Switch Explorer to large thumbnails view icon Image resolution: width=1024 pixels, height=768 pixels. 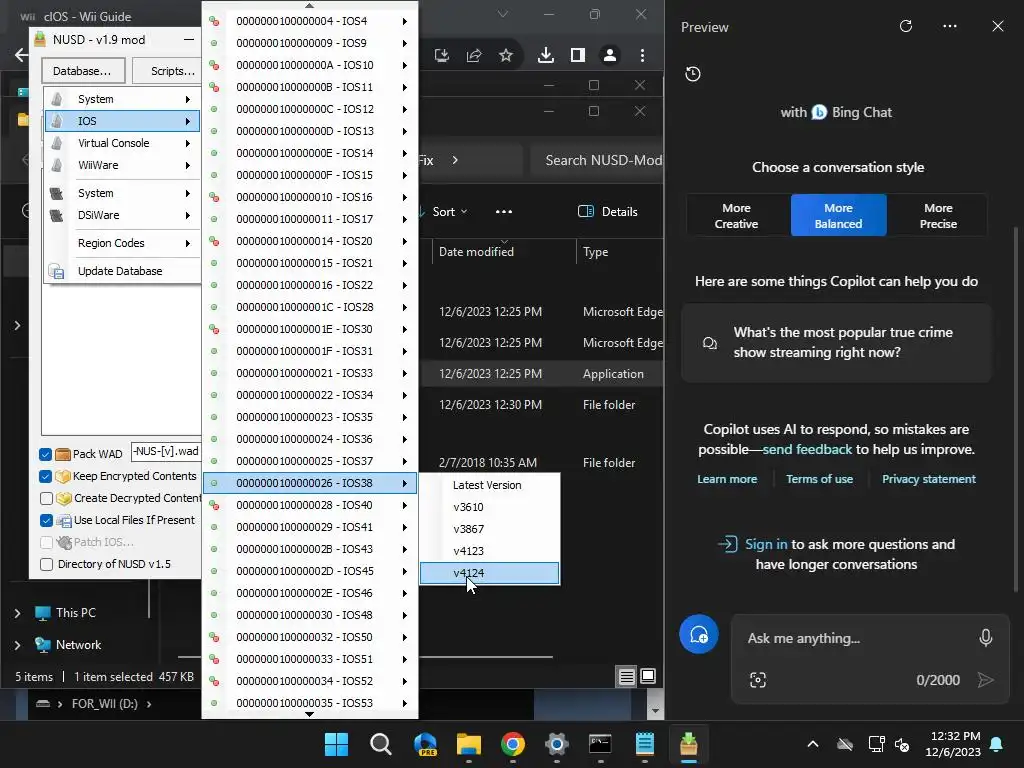[x=648, y=676]
